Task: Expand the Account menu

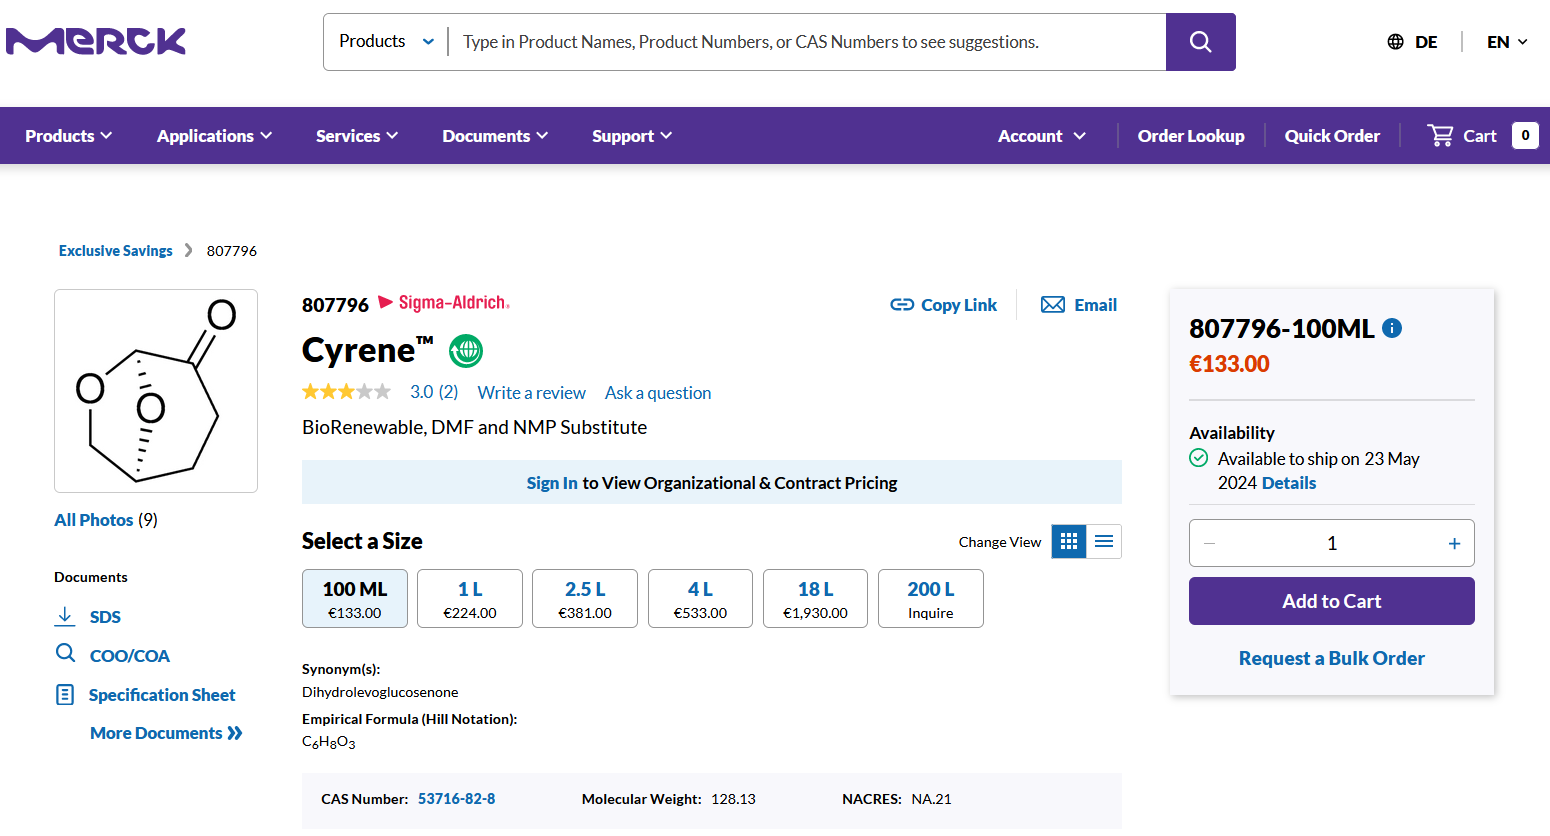Action: [1042, 136]
